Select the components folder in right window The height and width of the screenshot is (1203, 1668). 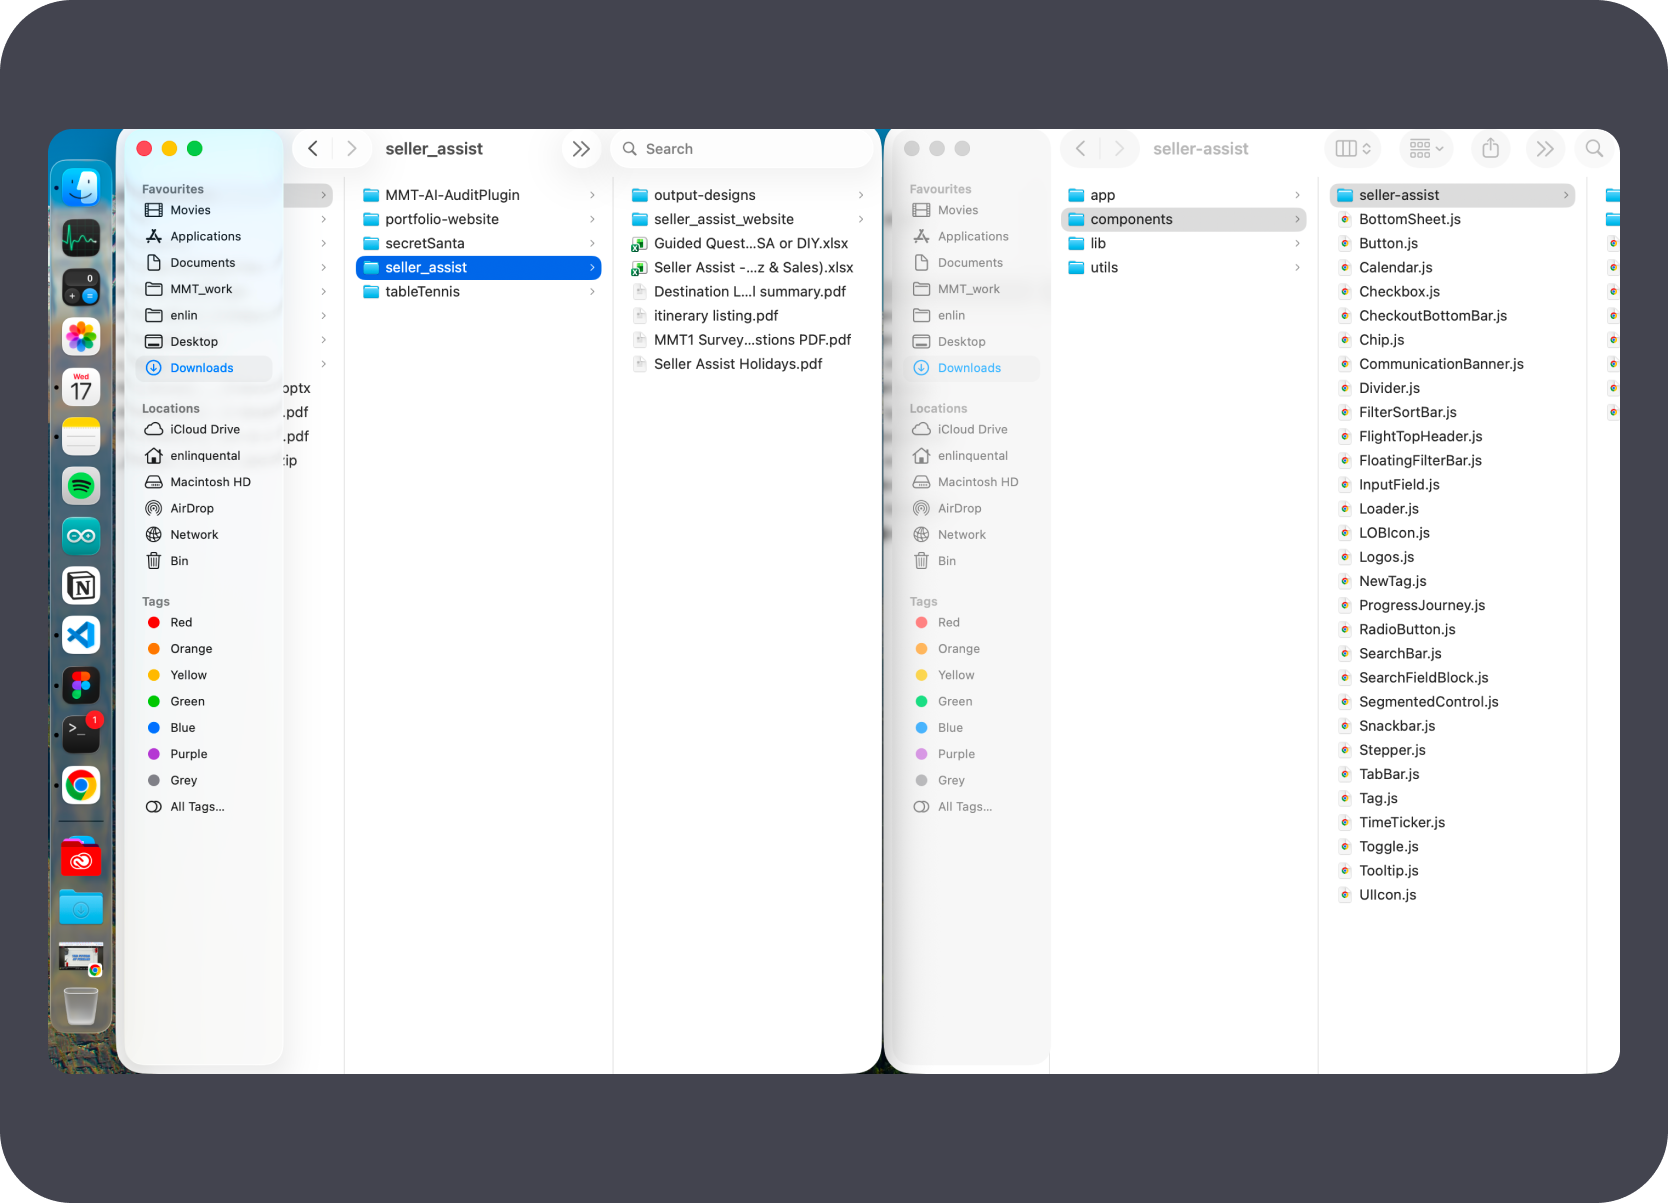1183,219
